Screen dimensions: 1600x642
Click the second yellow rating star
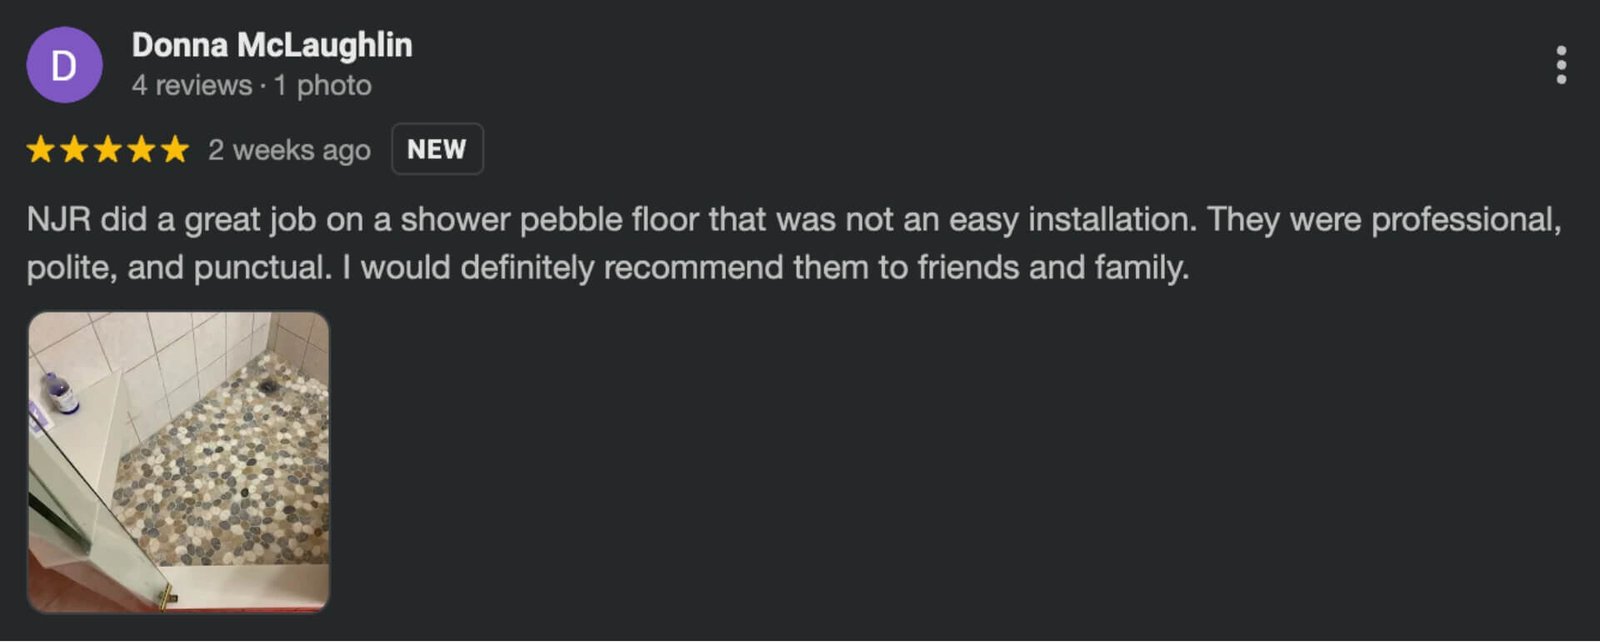pyautogui.click(x=75, y=150)
